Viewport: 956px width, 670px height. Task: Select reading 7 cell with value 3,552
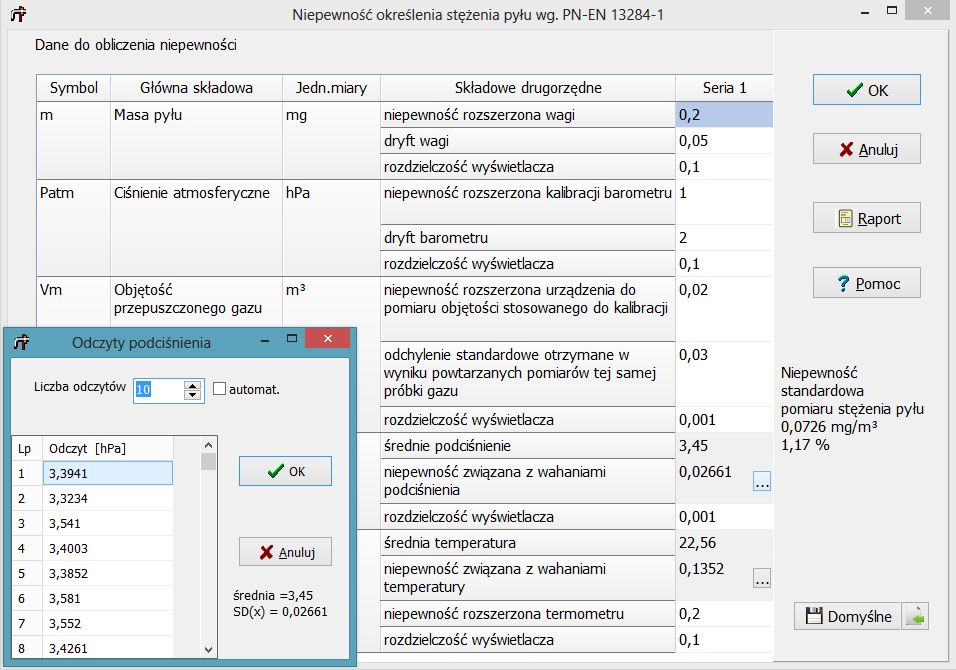pyautogui.click(x=108, y=623)
